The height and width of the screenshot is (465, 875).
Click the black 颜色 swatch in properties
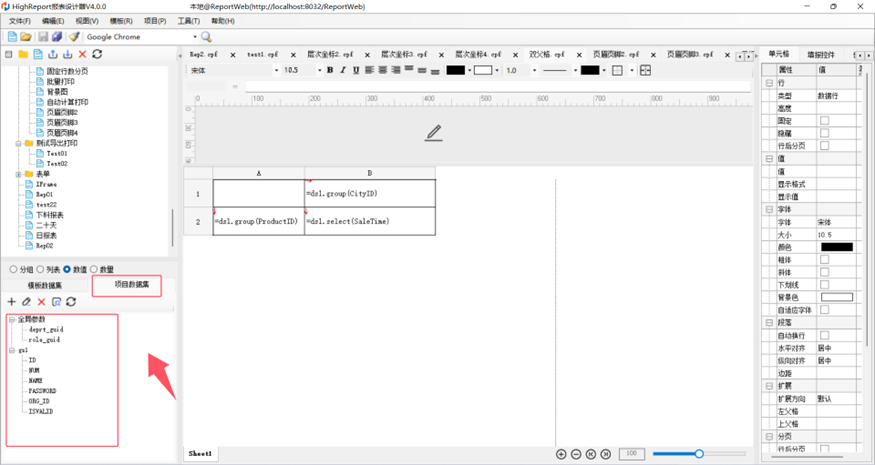coord(836,246)
